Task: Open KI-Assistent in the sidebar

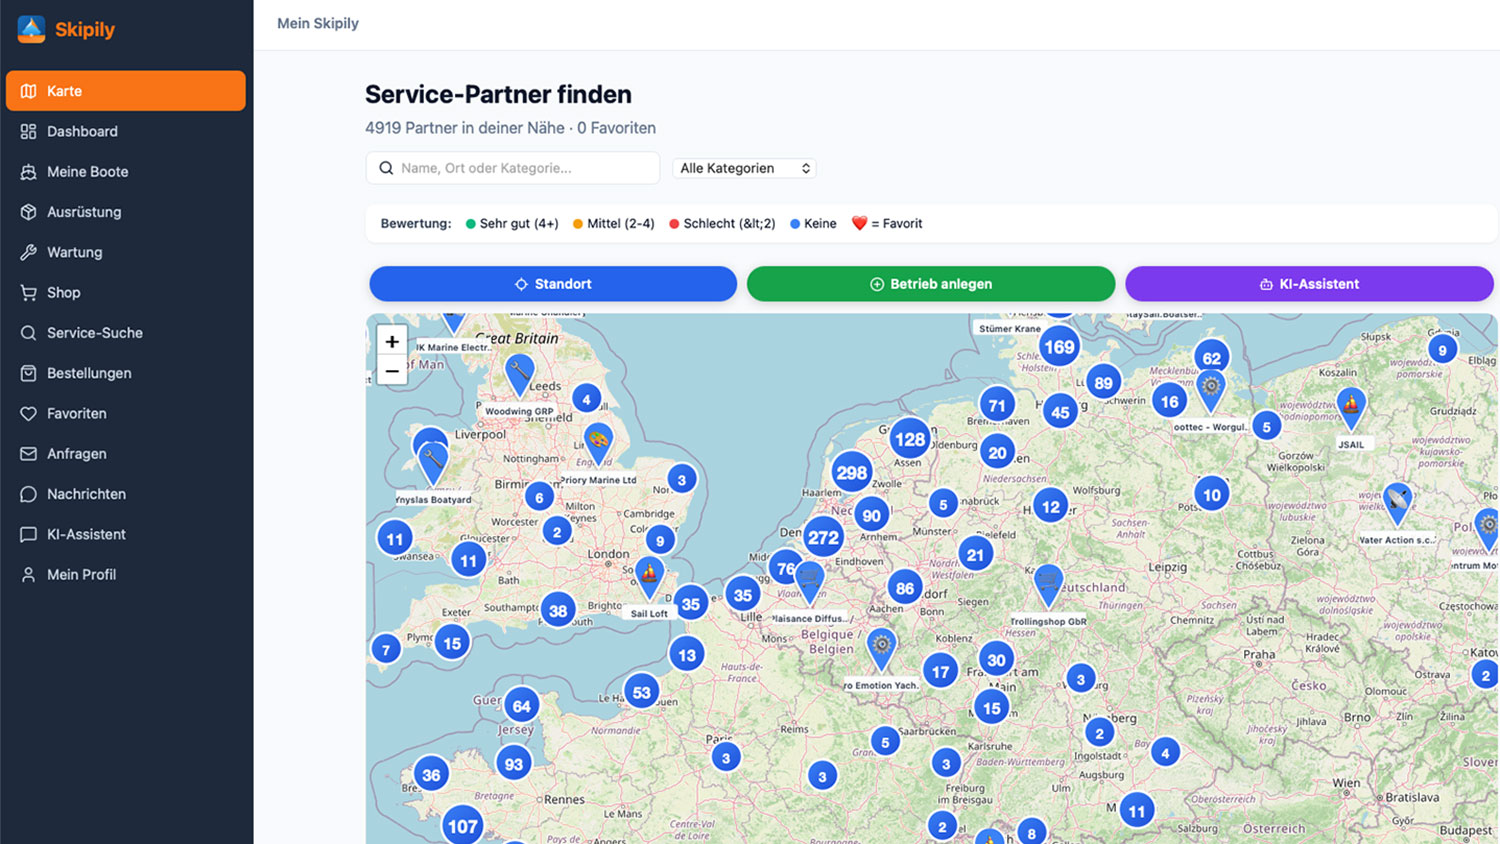Action: 126,534
